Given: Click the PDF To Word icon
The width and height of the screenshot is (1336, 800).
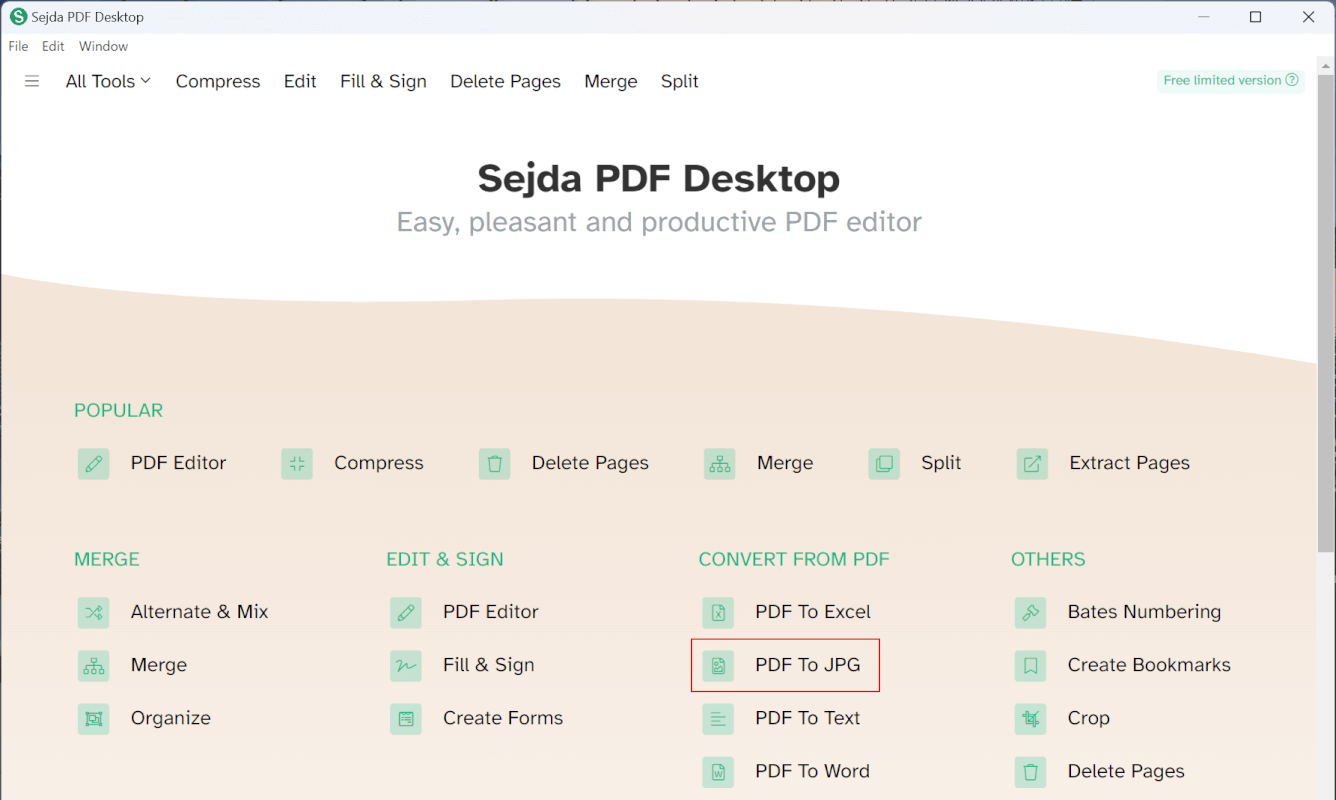Looking at the screenshot, I should 718,772.
